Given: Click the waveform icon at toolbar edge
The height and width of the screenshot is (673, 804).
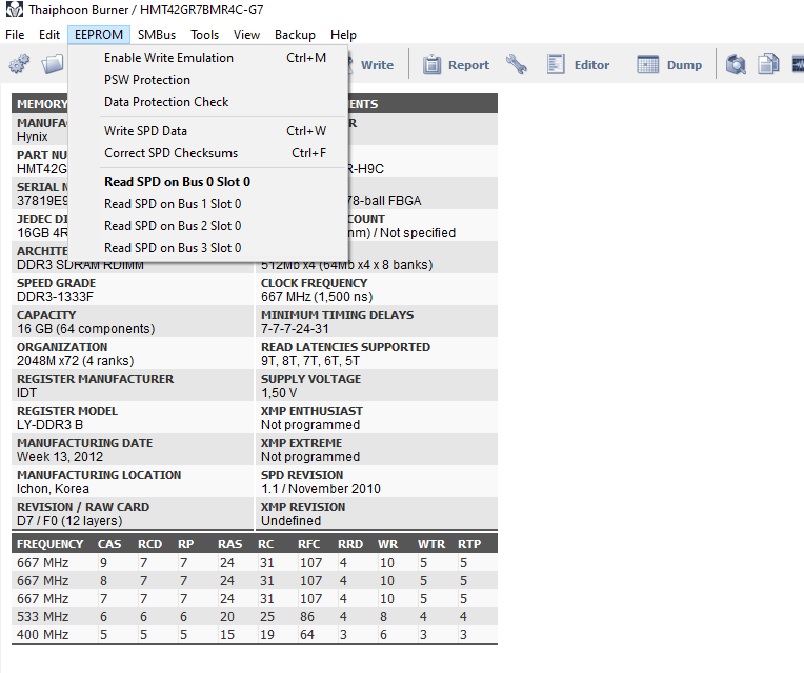Looking at the screenshot, I should coord(798,65).
